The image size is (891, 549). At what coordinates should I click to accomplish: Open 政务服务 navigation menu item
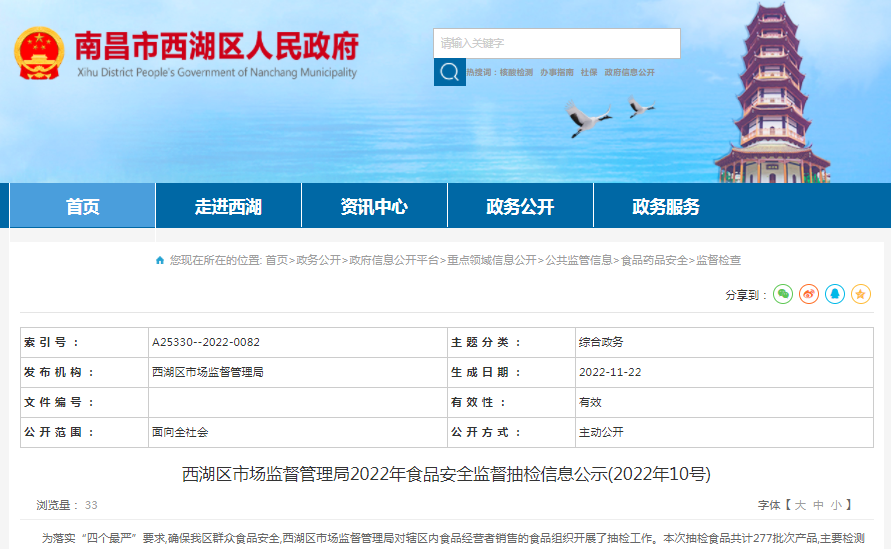(666, 207)
